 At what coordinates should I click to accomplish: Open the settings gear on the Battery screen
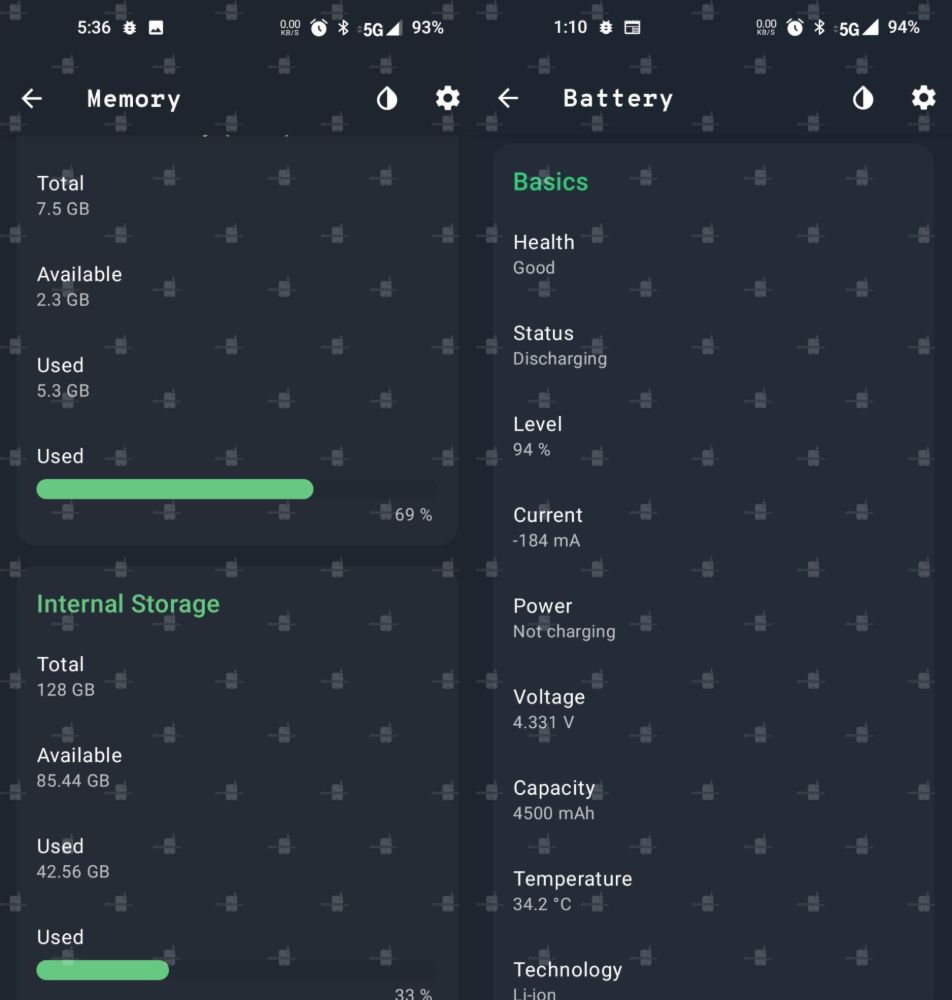point(923,98)
